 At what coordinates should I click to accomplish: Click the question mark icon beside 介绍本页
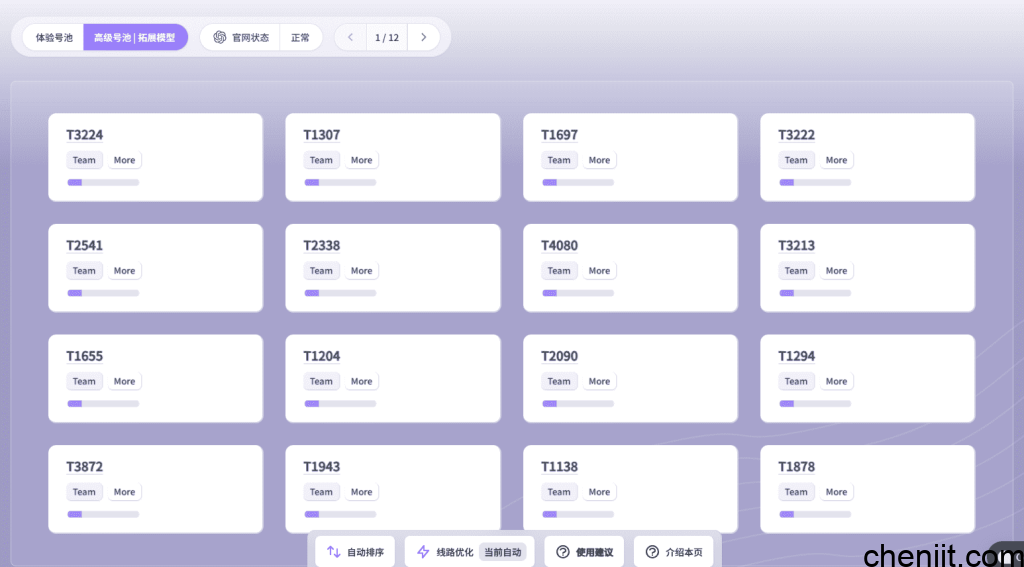652,552
